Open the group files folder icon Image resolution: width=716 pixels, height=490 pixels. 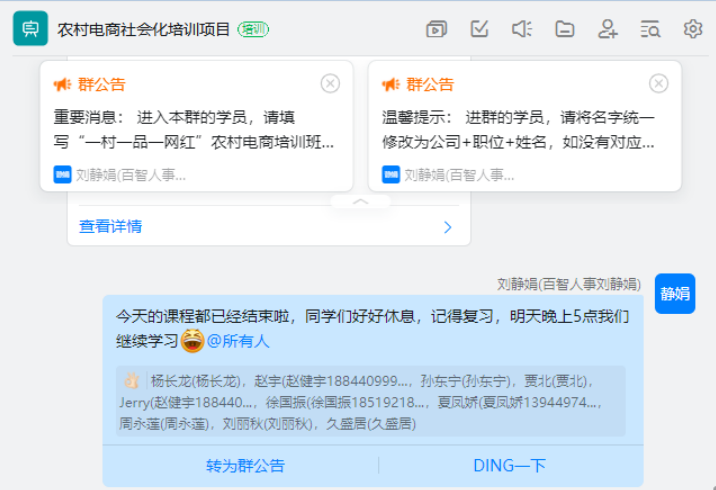[x=565, y=29]
